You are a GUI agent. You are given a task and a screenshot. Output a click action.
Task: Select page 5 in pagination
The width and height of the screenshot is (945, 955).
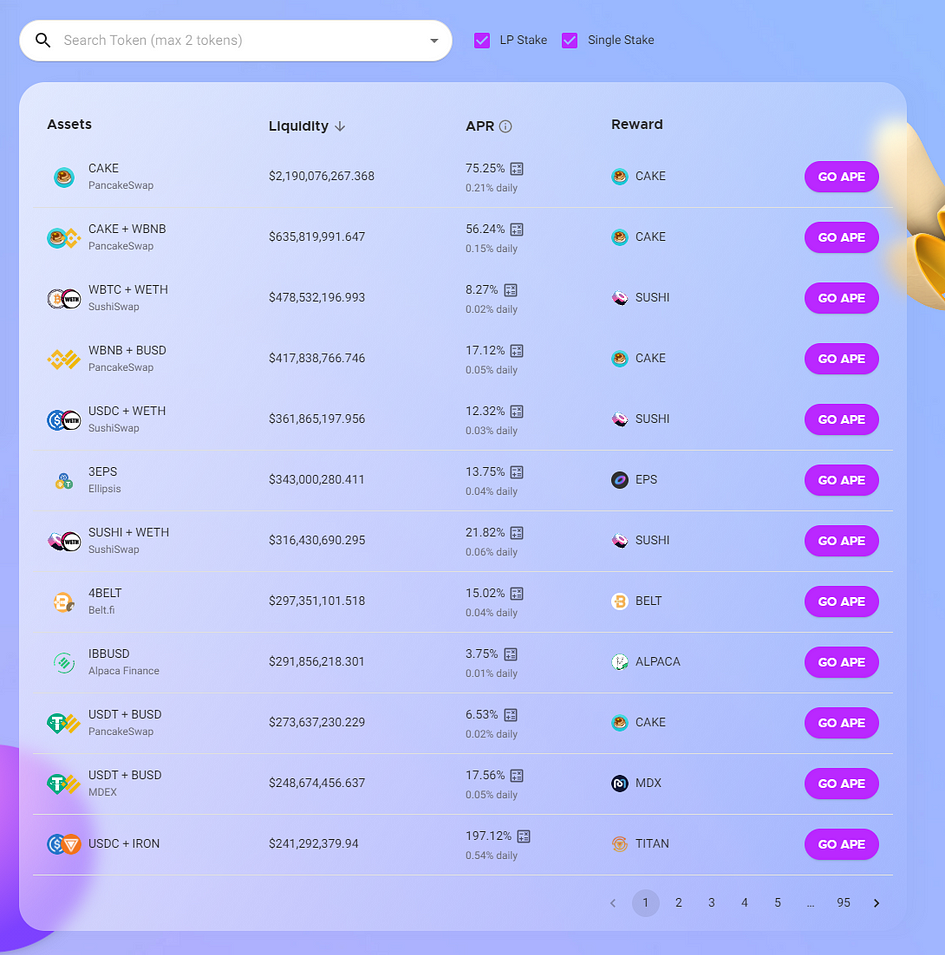coord(778,903)
